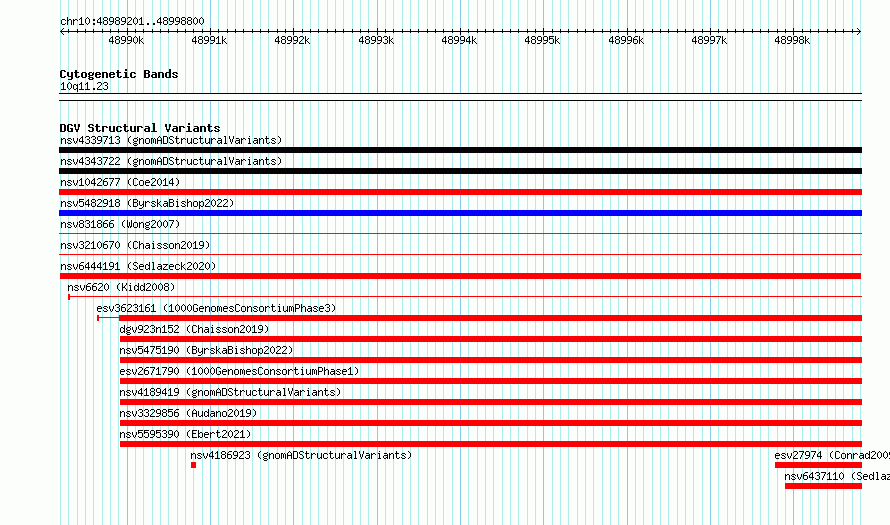
Task: Click the red bar of nsv5595390
Action: pos(490,444)
